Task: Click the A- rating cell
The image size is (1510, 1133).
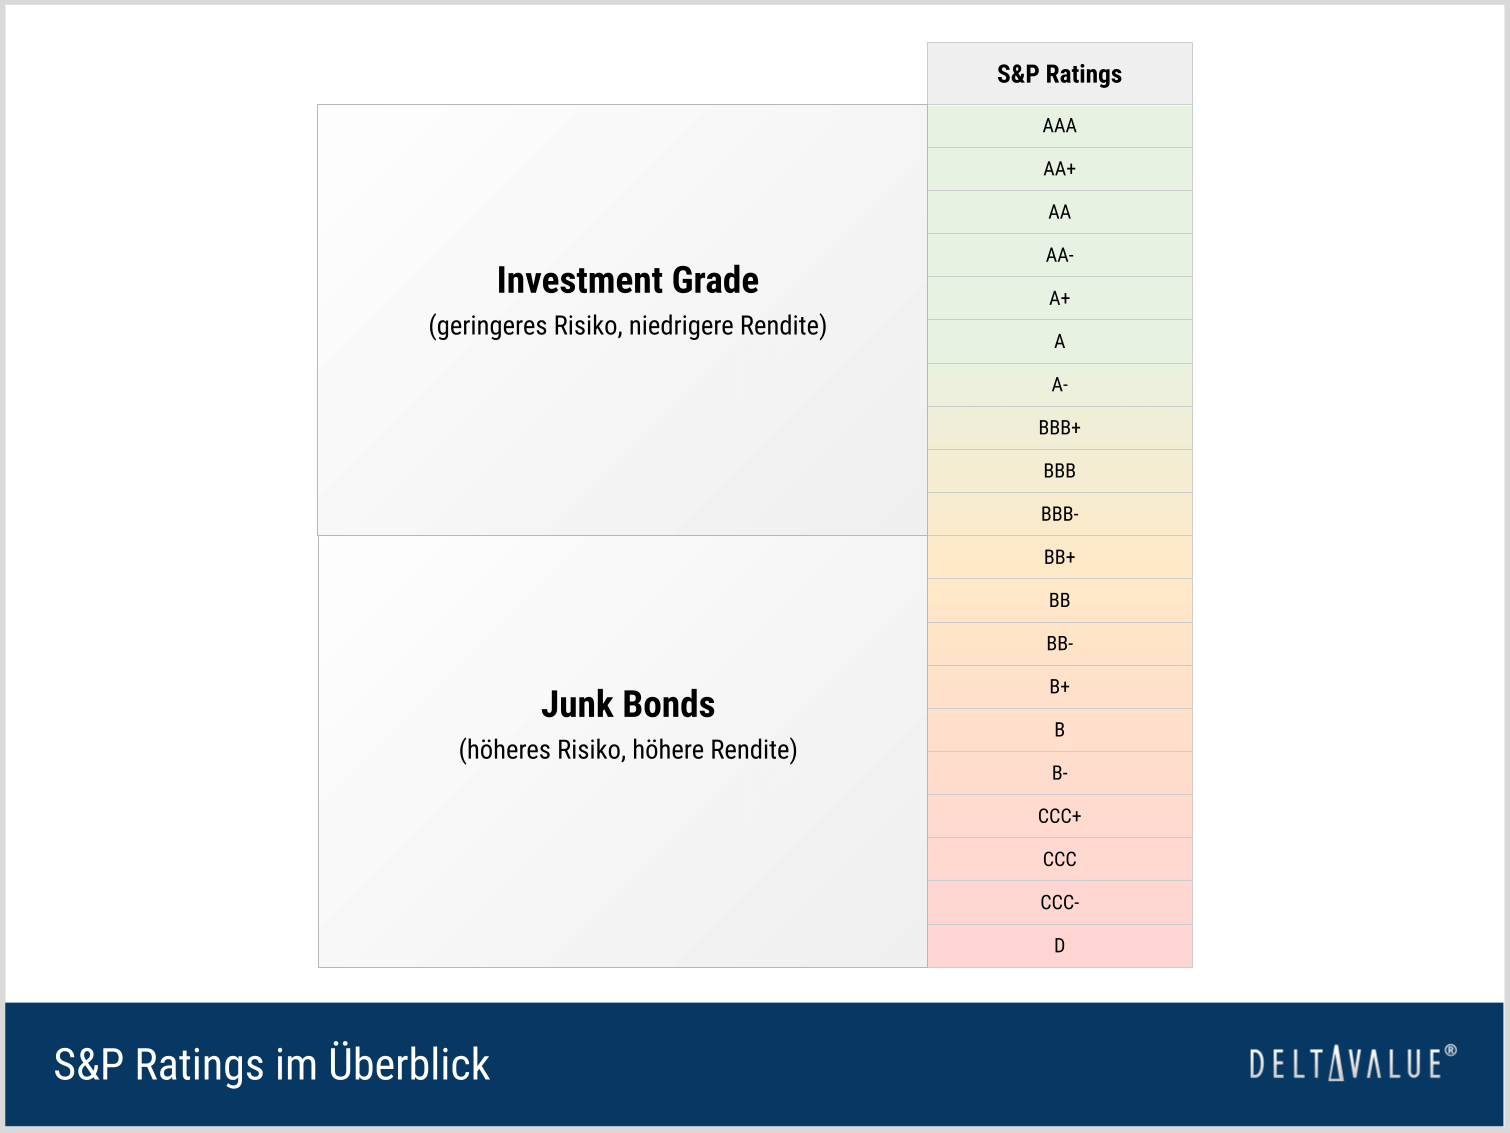Action: [x=1060, y=385]
